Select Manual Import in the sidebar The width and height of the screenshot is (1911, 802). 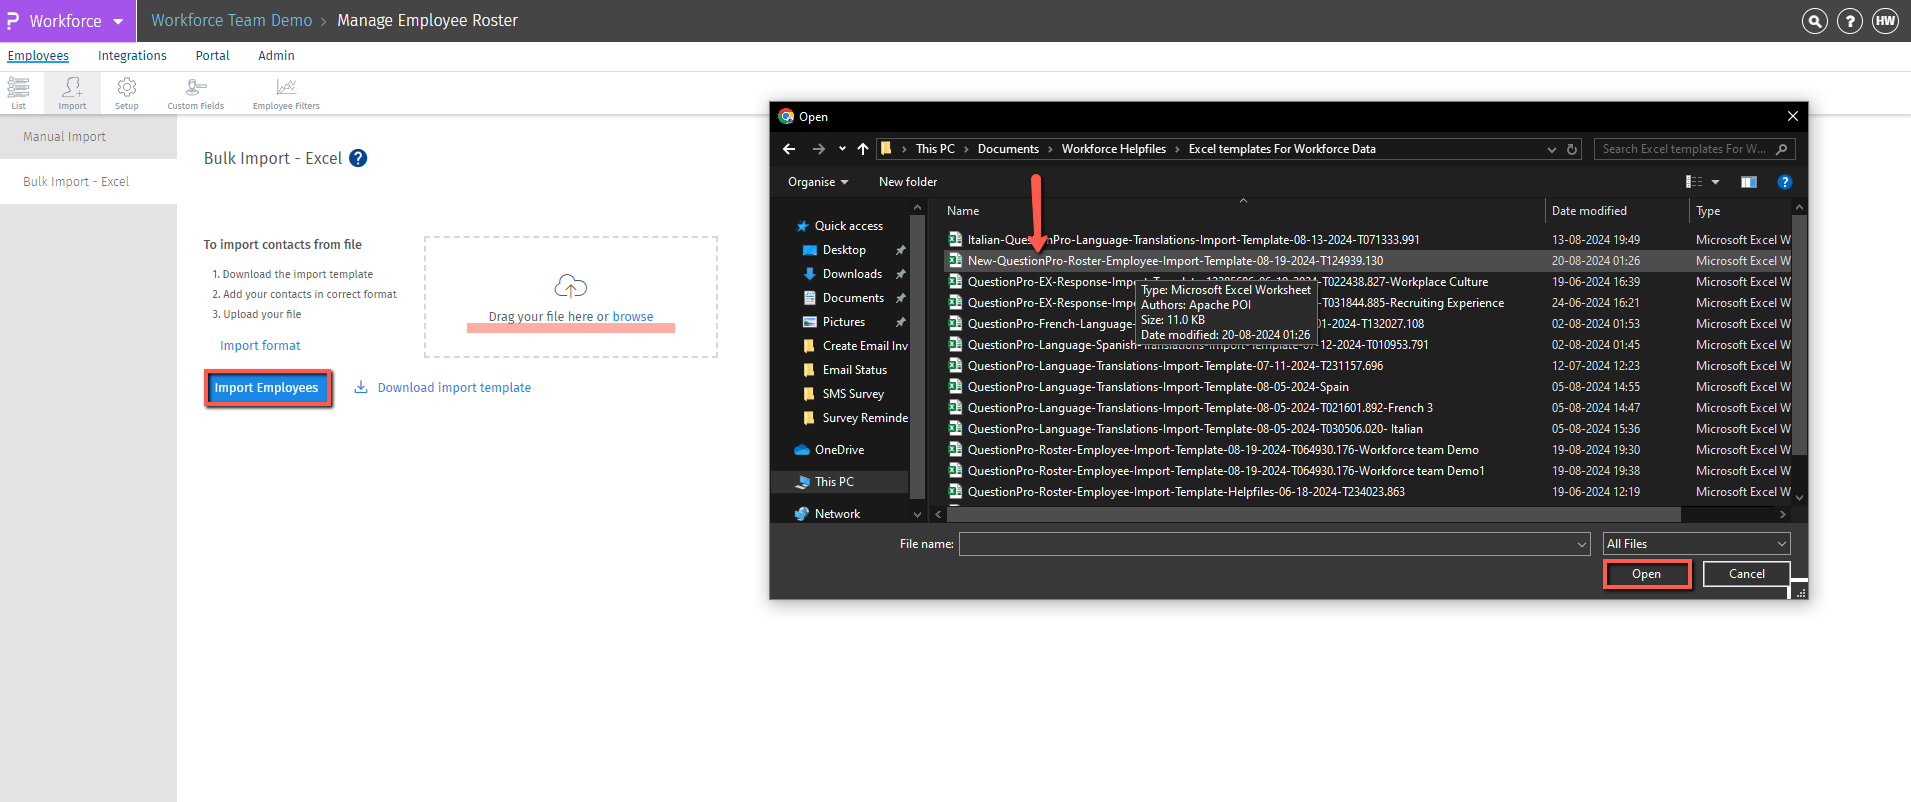[65, 137]
